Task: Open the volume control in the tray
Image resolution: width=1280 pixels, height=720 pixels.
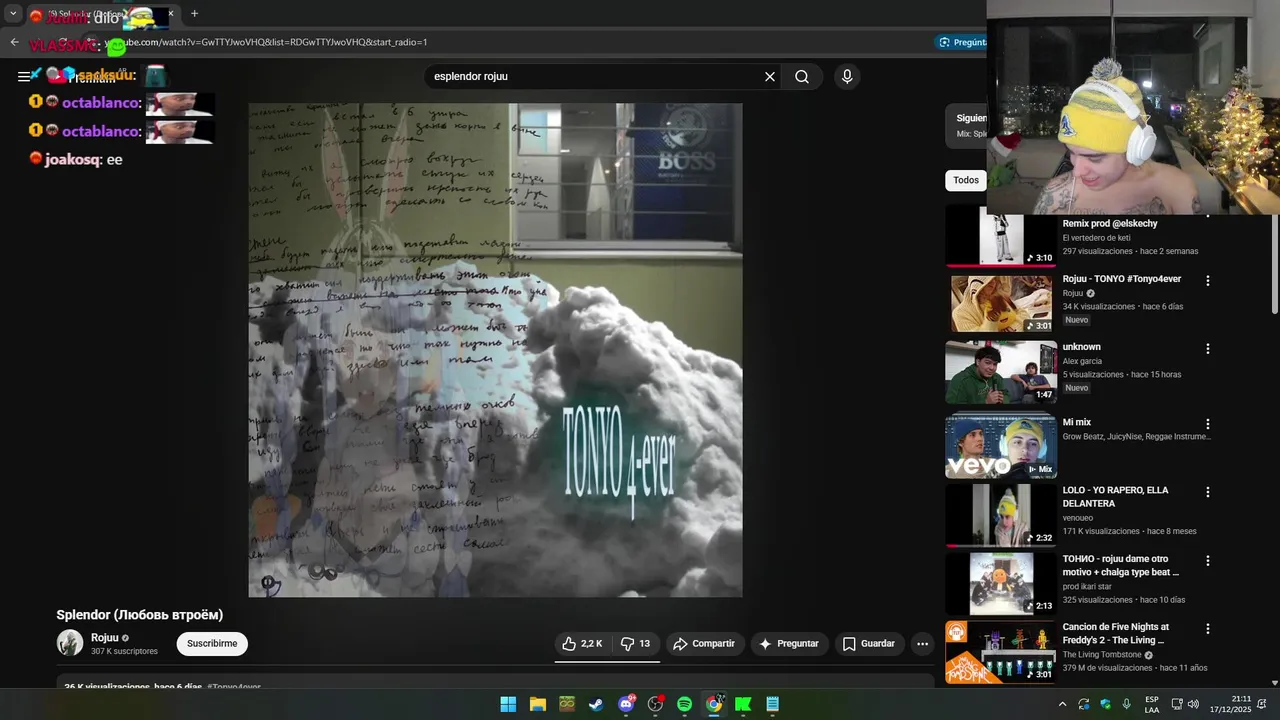Action: tap(1193, 704)
